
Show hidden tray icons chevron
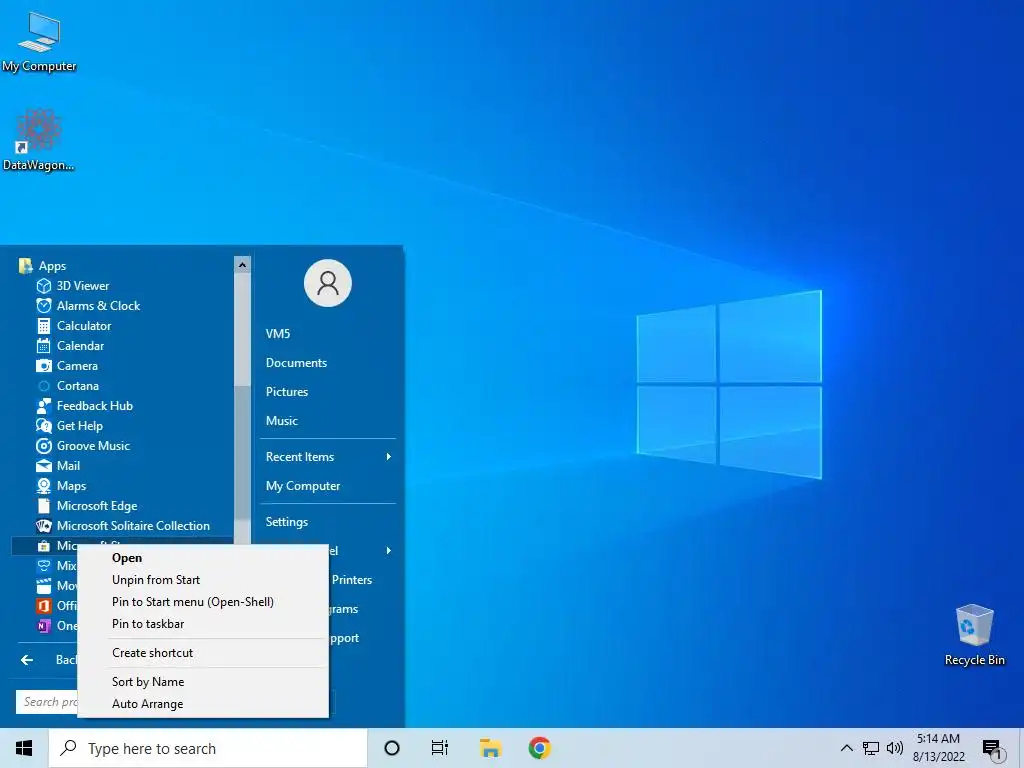click(x=846, y=748)
